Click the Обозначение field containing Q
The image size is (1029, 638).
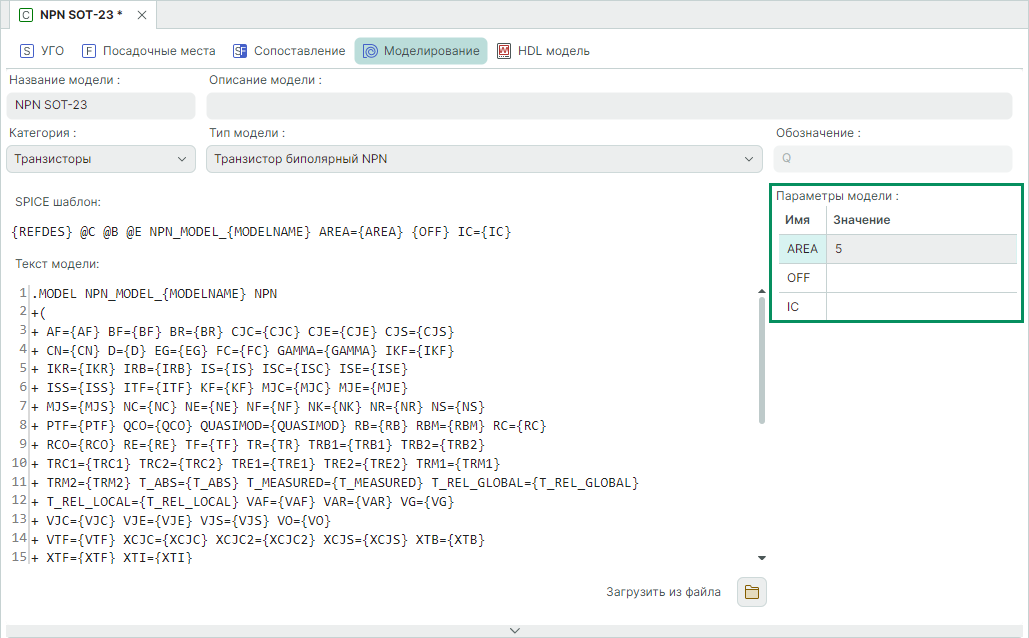pos(892,159)
